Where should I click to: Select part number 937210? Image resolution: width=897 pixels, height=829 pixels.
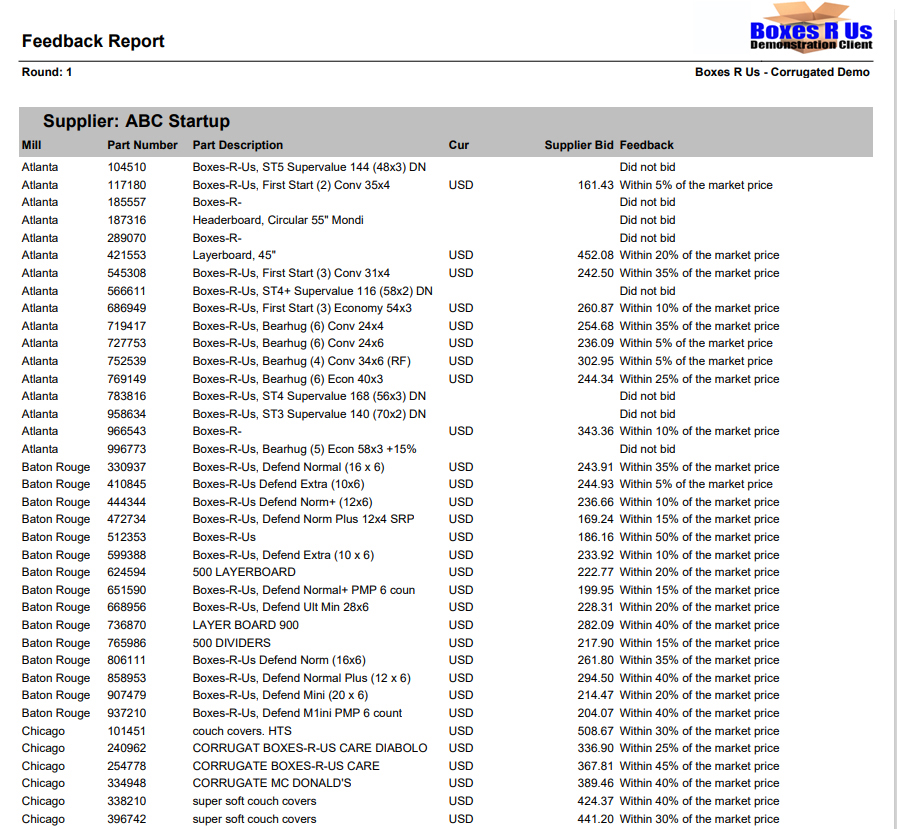[x=127, y=713]
